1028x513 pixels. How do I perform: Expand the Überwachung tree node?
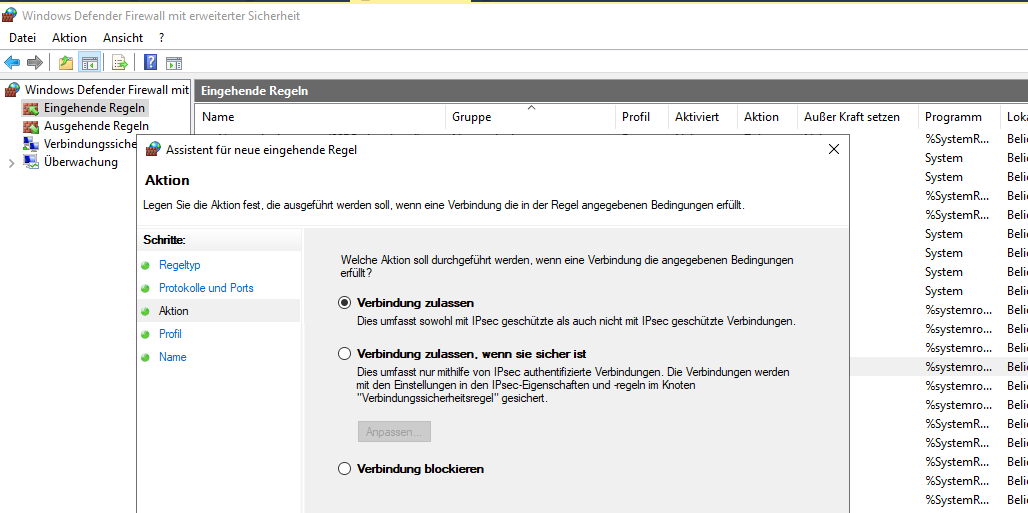click(11, 163)
